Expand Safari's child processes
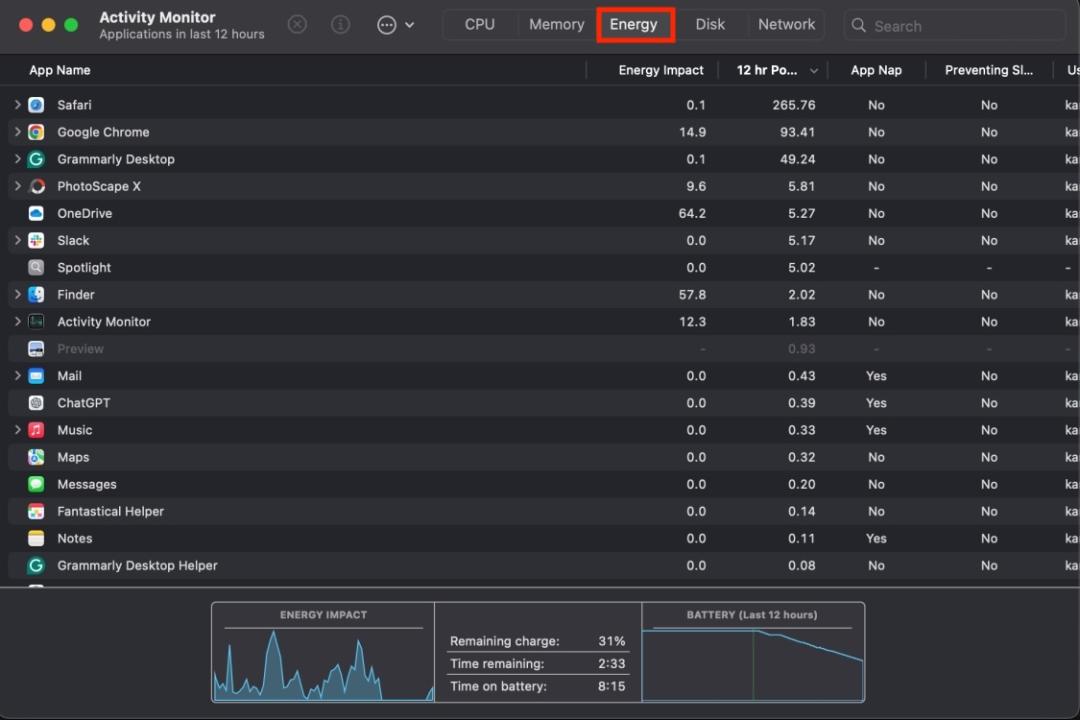Screen dimensions: 1080x720 tap(17, 104)
